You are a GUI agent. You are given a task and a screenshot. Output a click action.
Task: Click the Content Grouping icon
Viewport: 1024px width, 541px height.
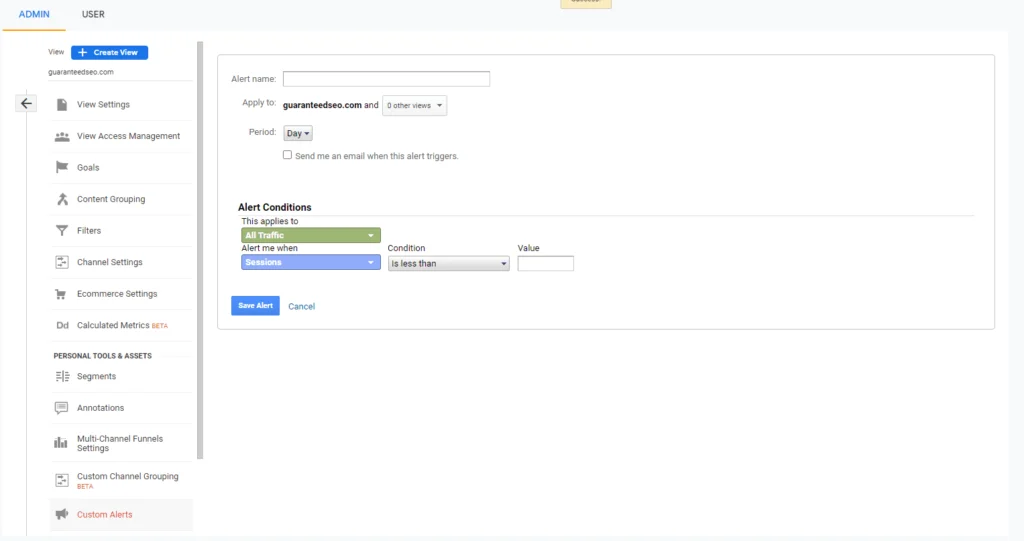[x=62, y=199]
